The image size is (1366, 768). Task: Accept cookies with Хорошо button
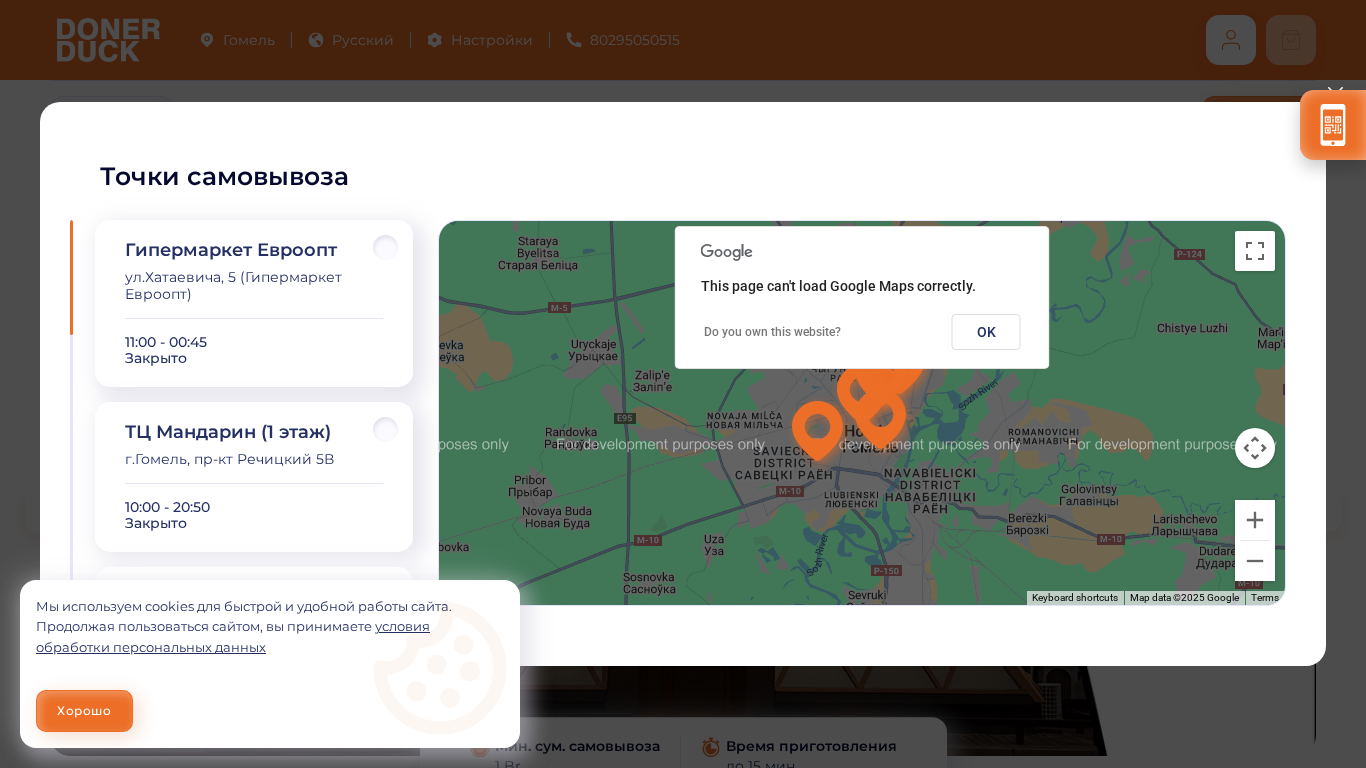coord(84,711)
